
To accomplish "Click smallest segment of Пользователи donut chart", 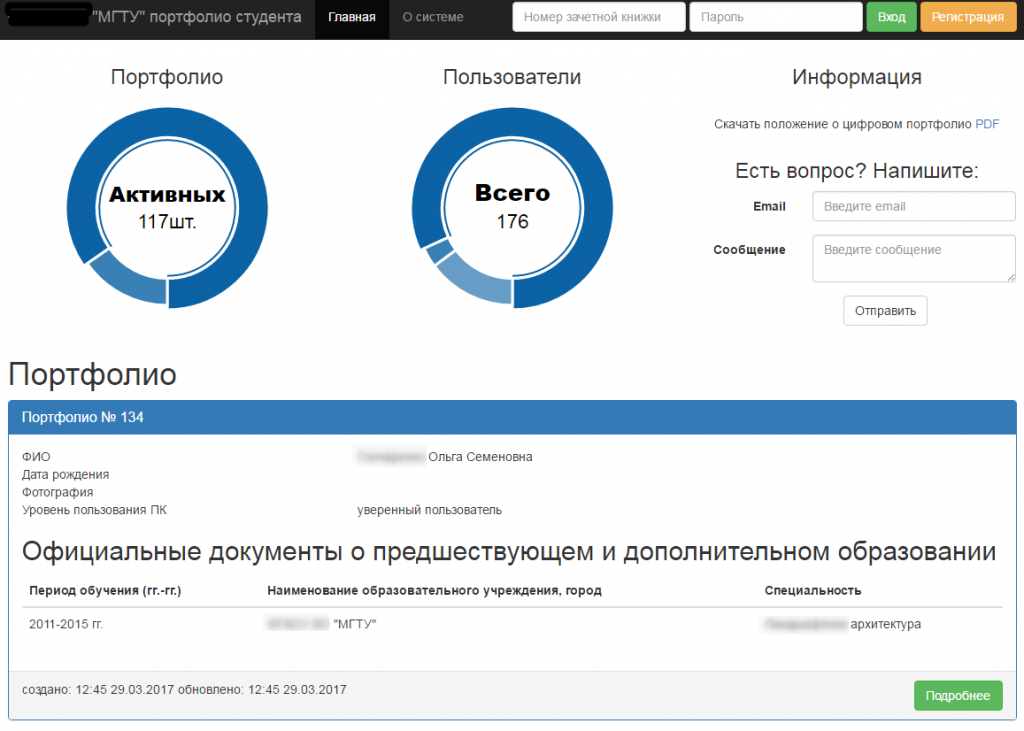I will pos(434,252).
